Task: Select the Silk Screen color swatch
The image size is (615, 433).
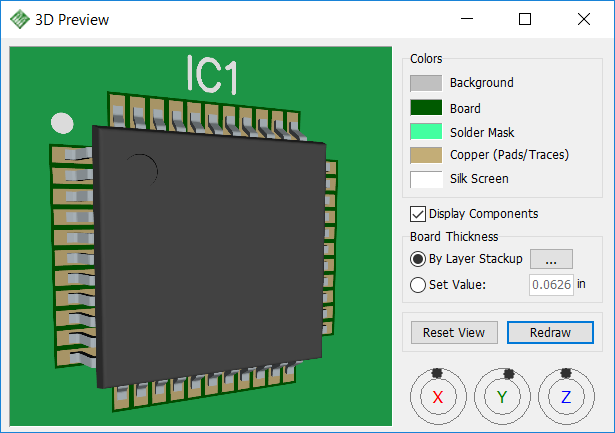Action: (x=426, y=179)
